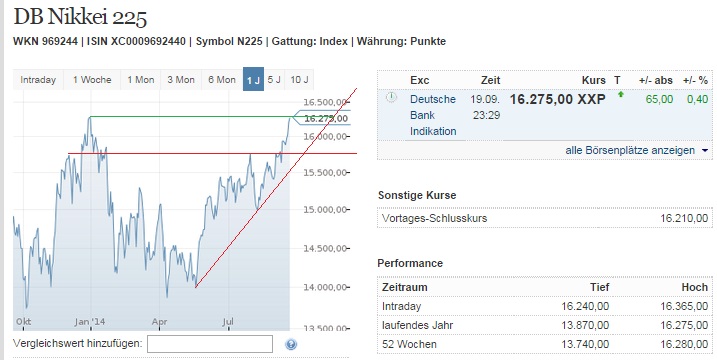Click the 0,40 percent change value
Viewport: 717px width, 360px height.
coord(697,99)
